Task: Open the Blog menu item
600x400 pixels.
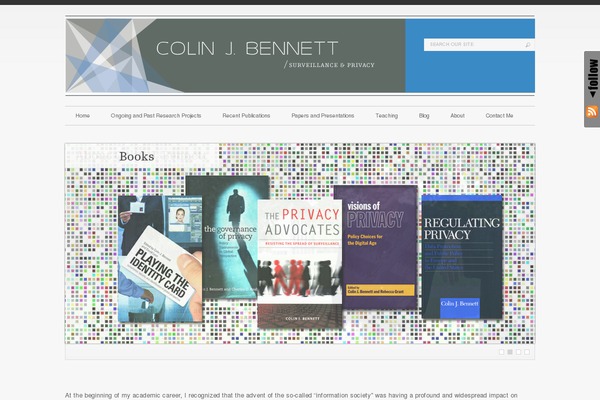Action: (x=424, y=116)
